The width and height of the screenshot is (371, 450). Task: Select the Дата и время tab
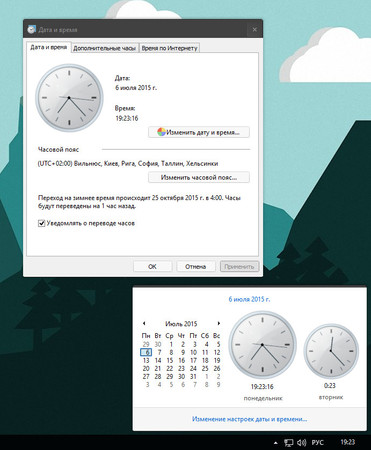click(x=49, y=47)
